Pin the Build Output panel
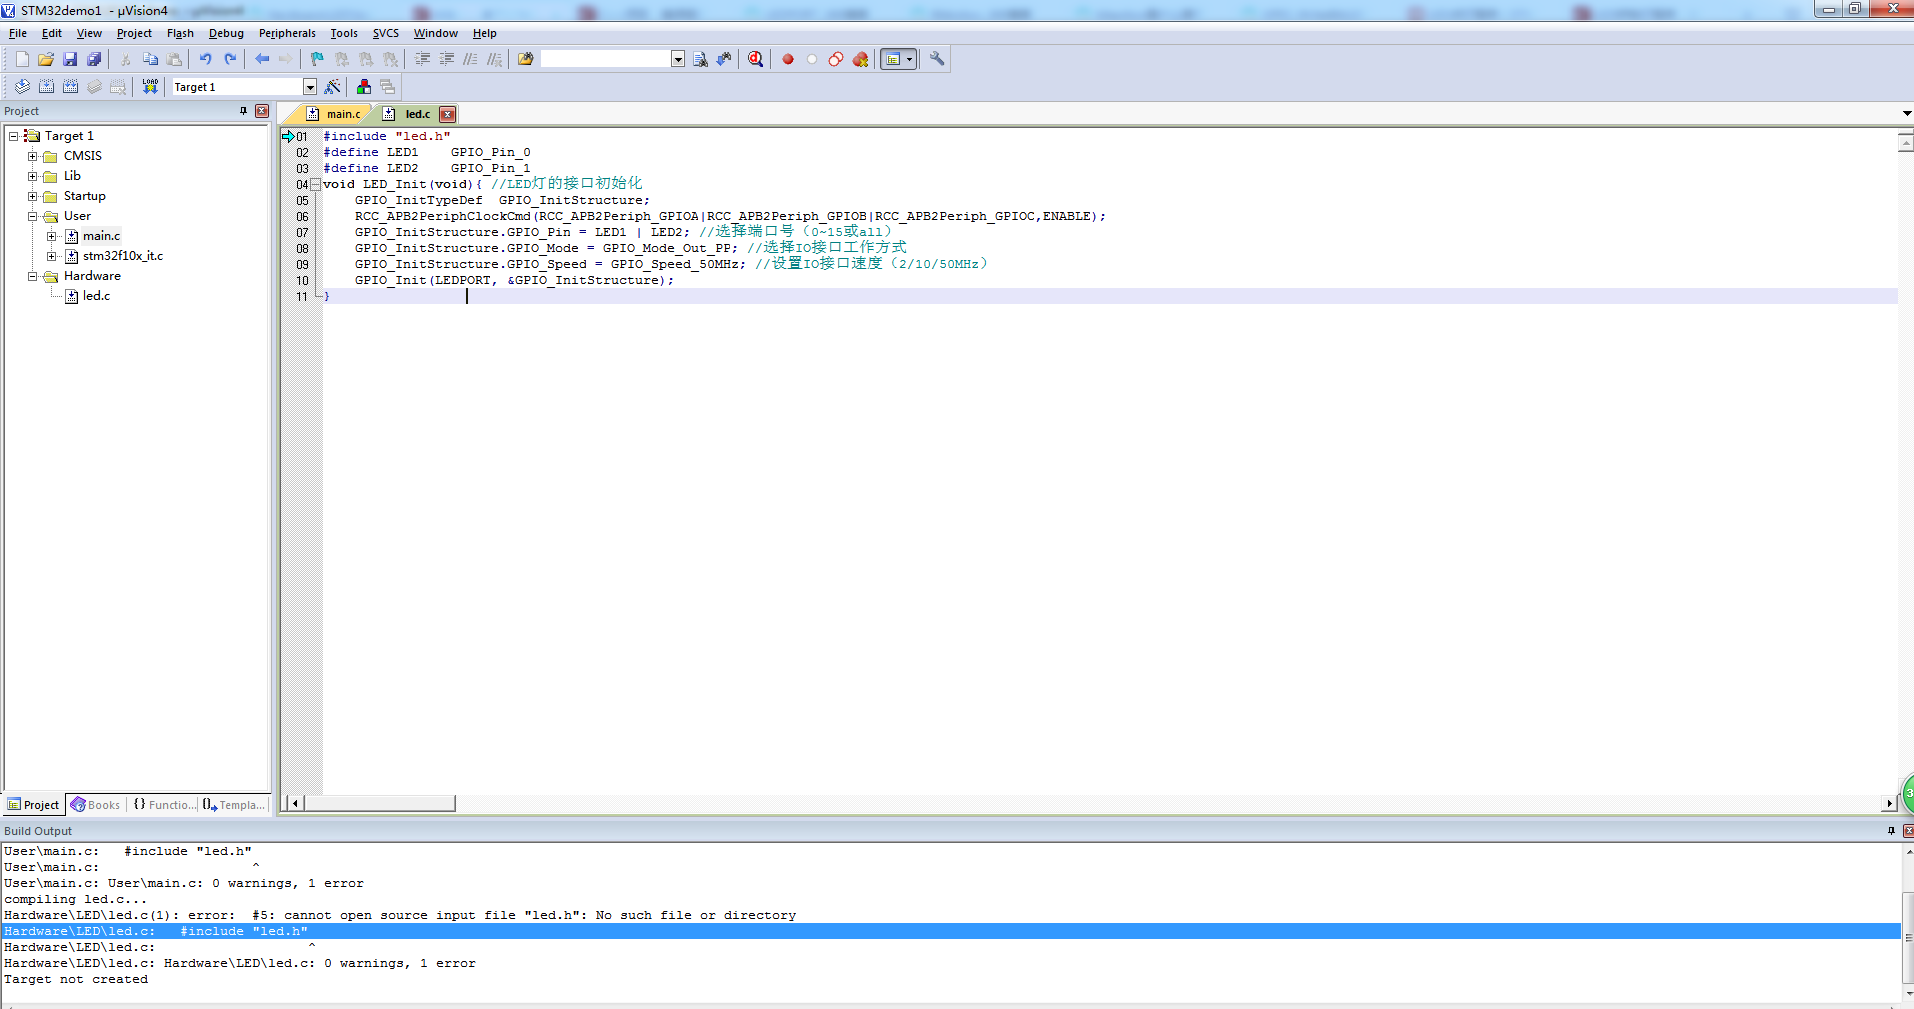 click(x=1891, y=831)
